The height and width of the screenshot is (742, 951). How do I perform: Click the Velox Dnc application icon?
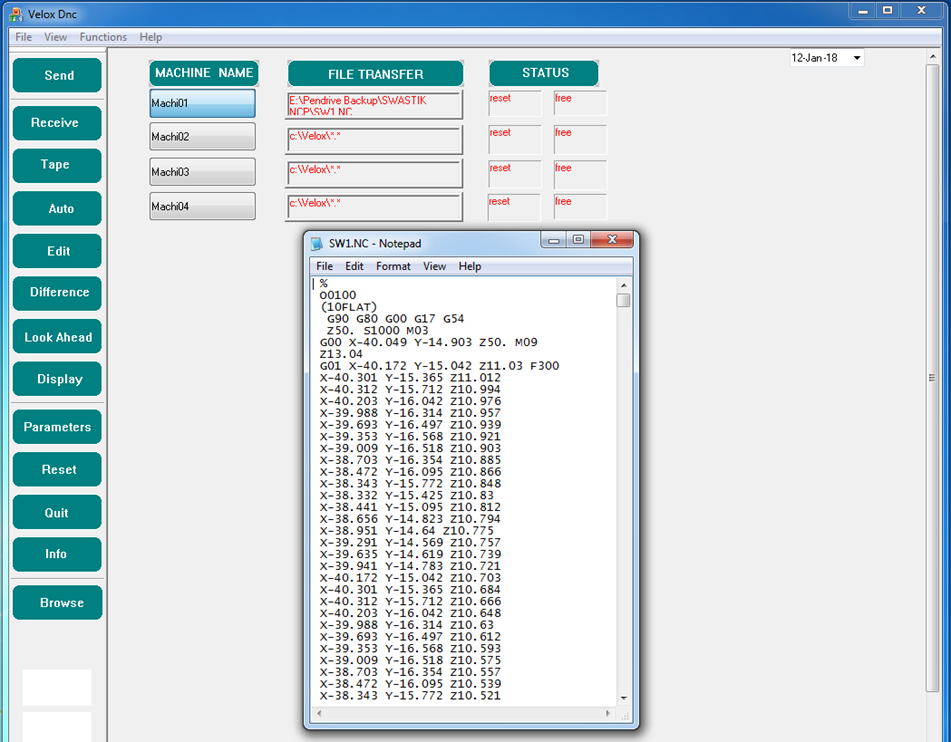pyautogui.click(x=14, y=13)
